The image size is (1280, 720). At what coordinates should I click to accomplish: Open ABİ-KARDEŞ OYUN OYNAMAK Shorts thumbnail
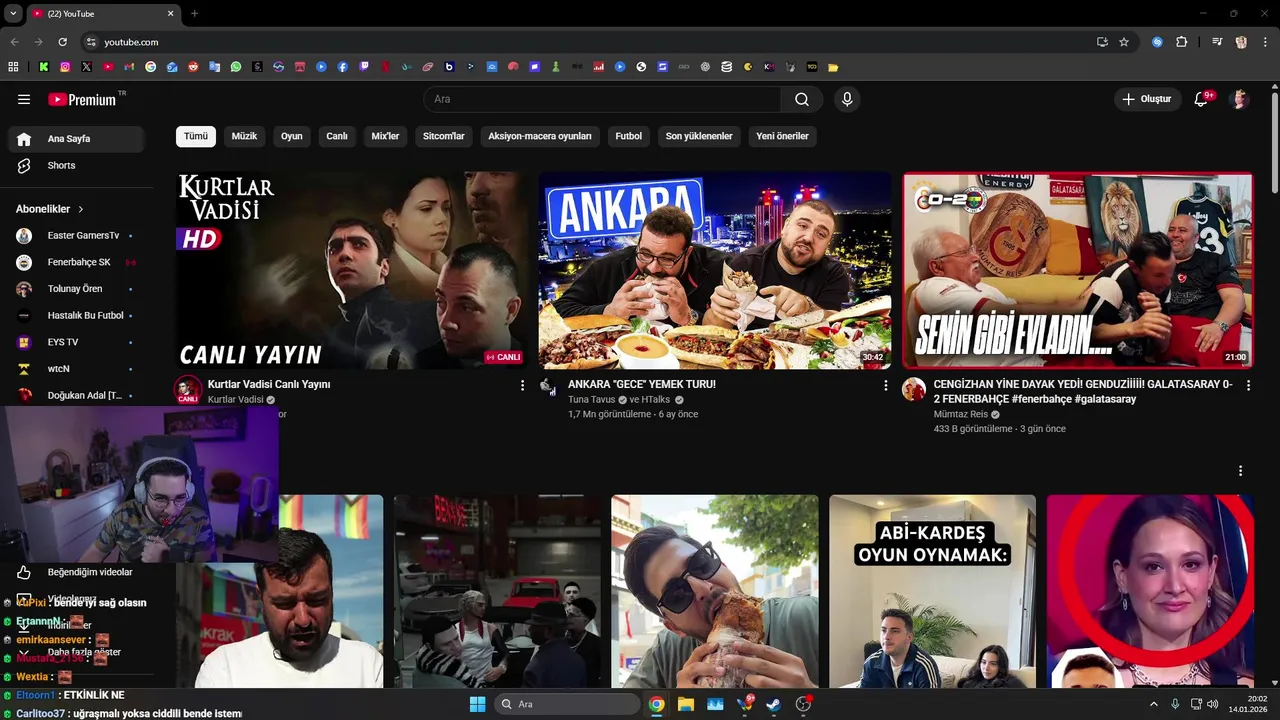click(932, 591)
